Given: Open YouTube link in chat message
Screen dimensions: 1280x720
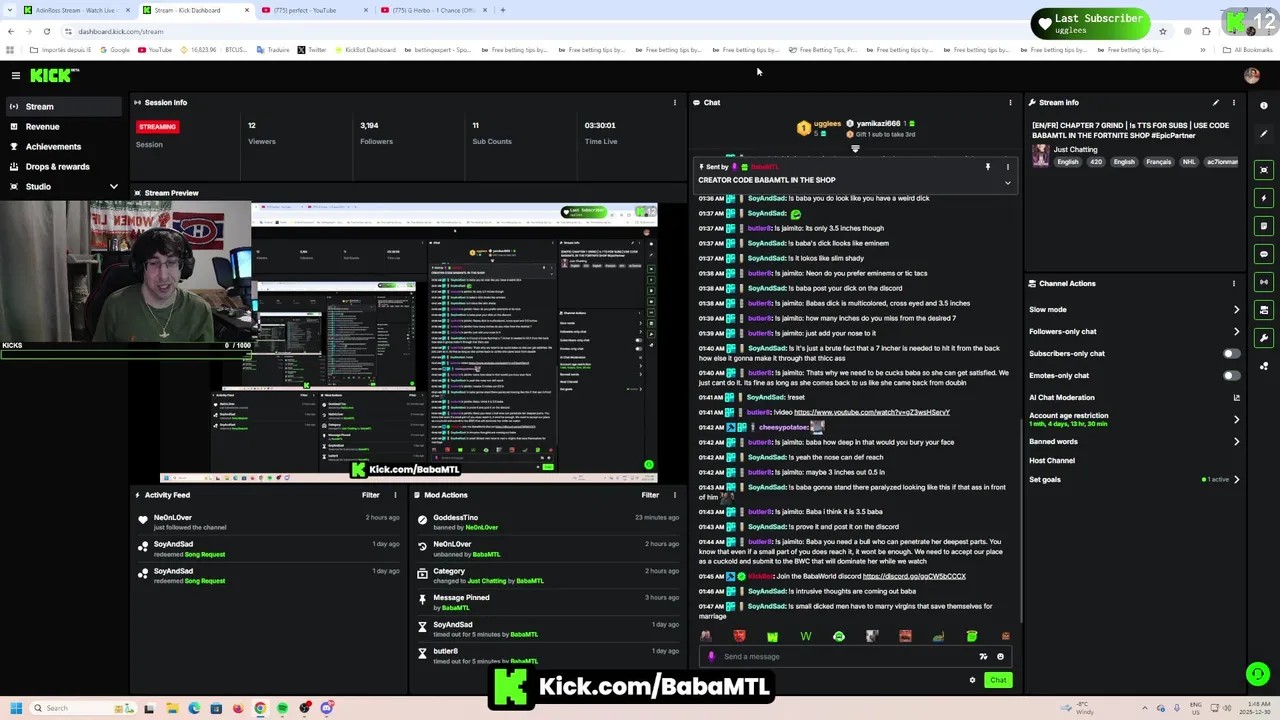Looking at the screenshot, I should click(x=872, y=412).
